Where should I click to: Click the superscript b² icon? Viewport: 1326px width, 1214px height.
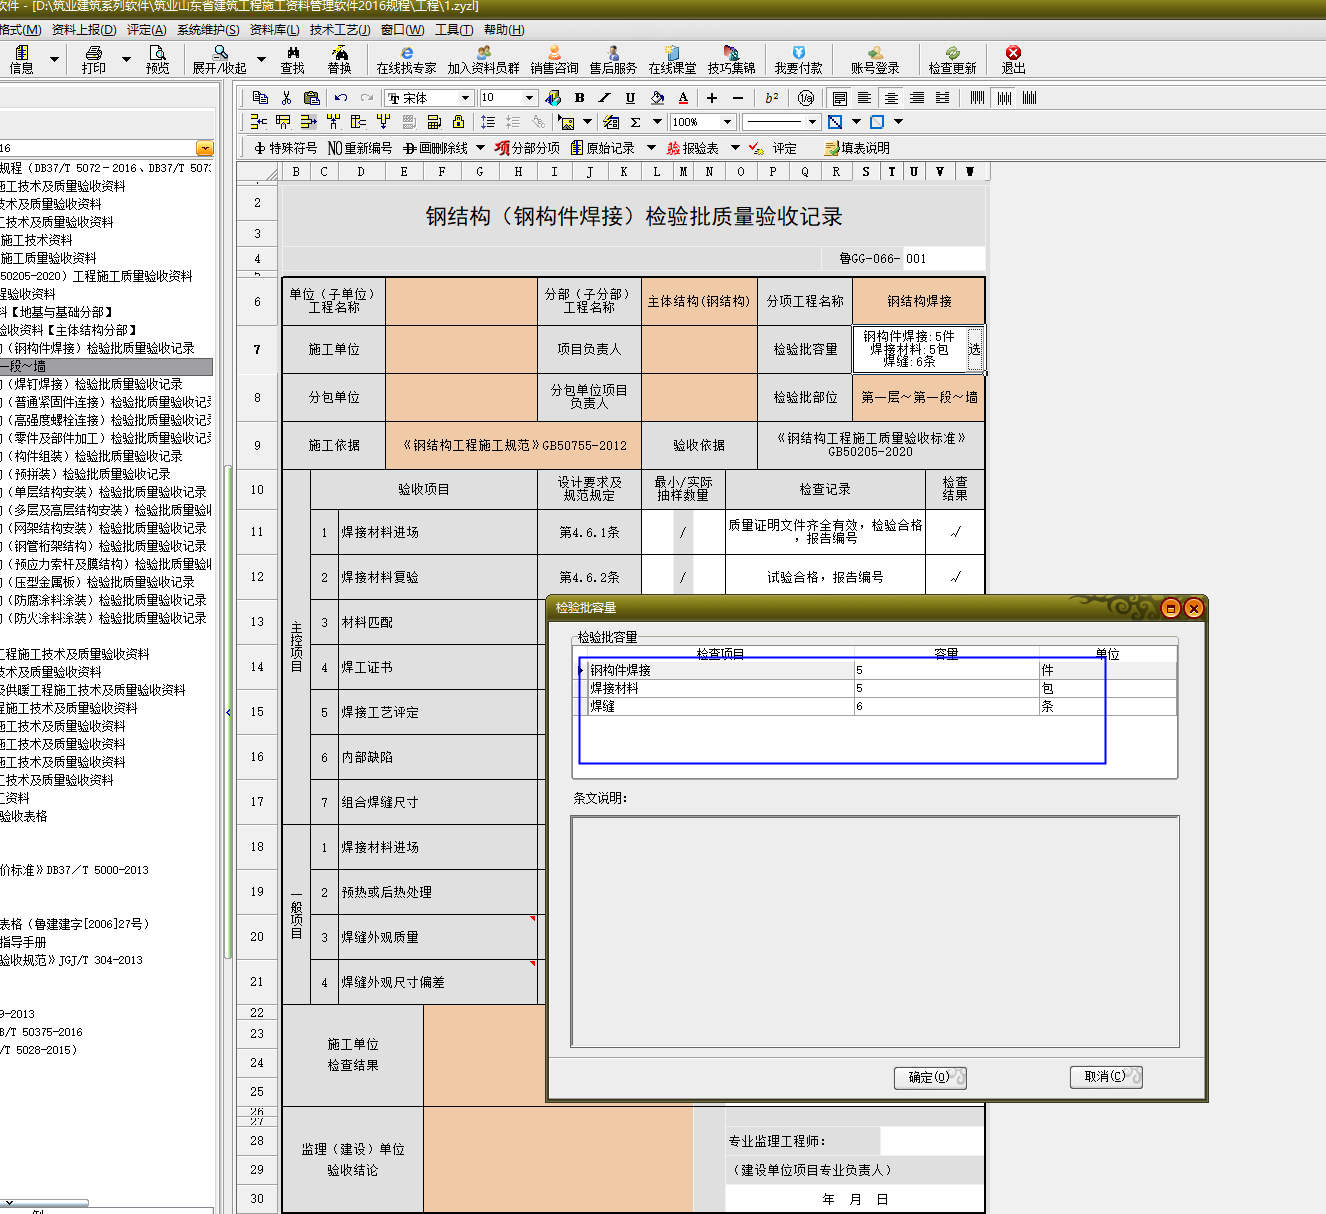pyautogui.click(x=771, y=97)
